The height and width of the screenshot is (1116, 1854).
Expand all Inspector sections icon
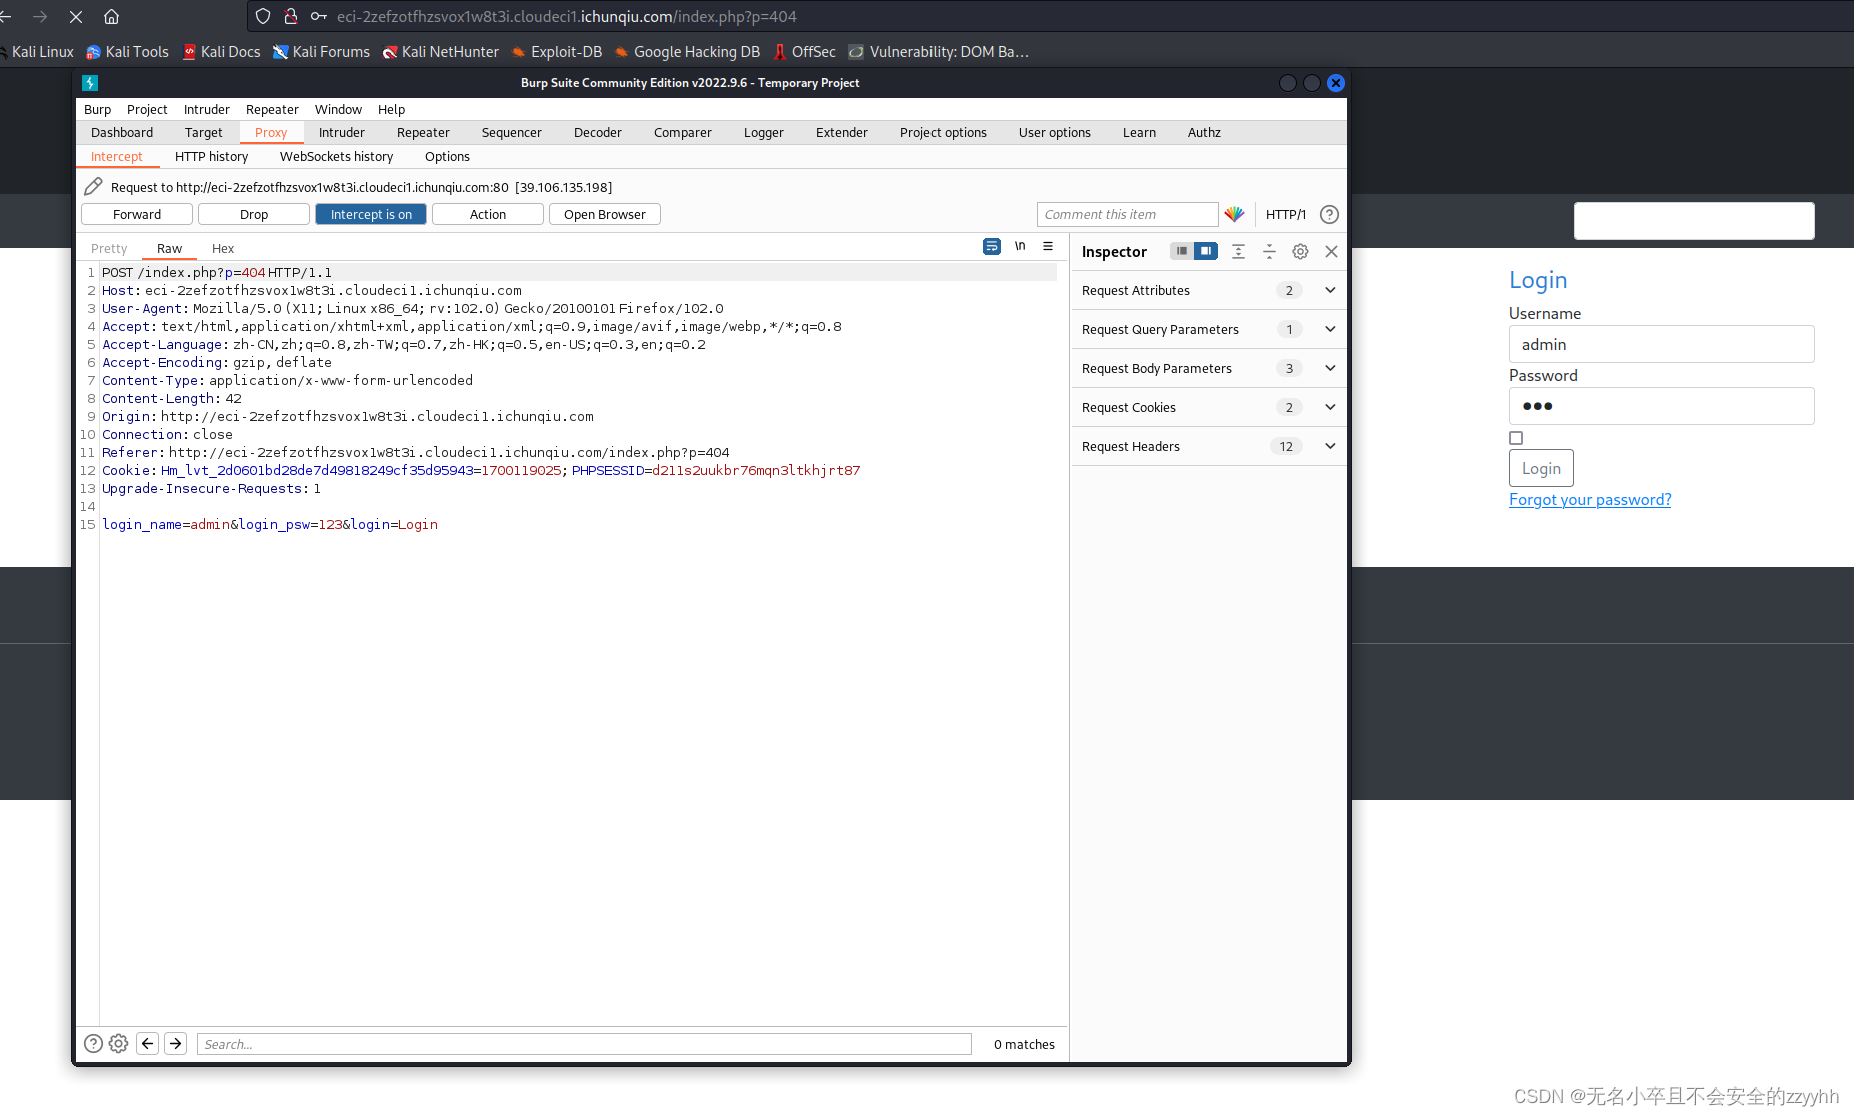pos(1238,251)
